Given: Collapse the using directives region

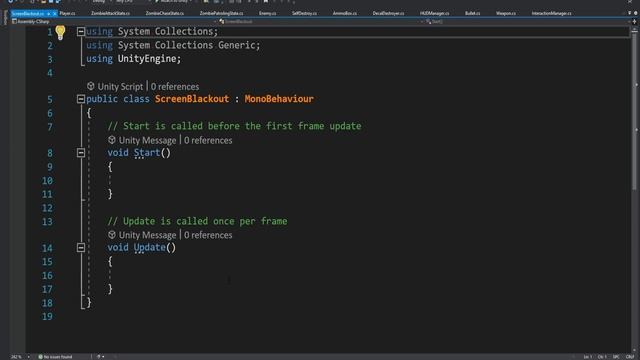Looking at the screenshot, I should pyautogui.click(x=81, y=31).
